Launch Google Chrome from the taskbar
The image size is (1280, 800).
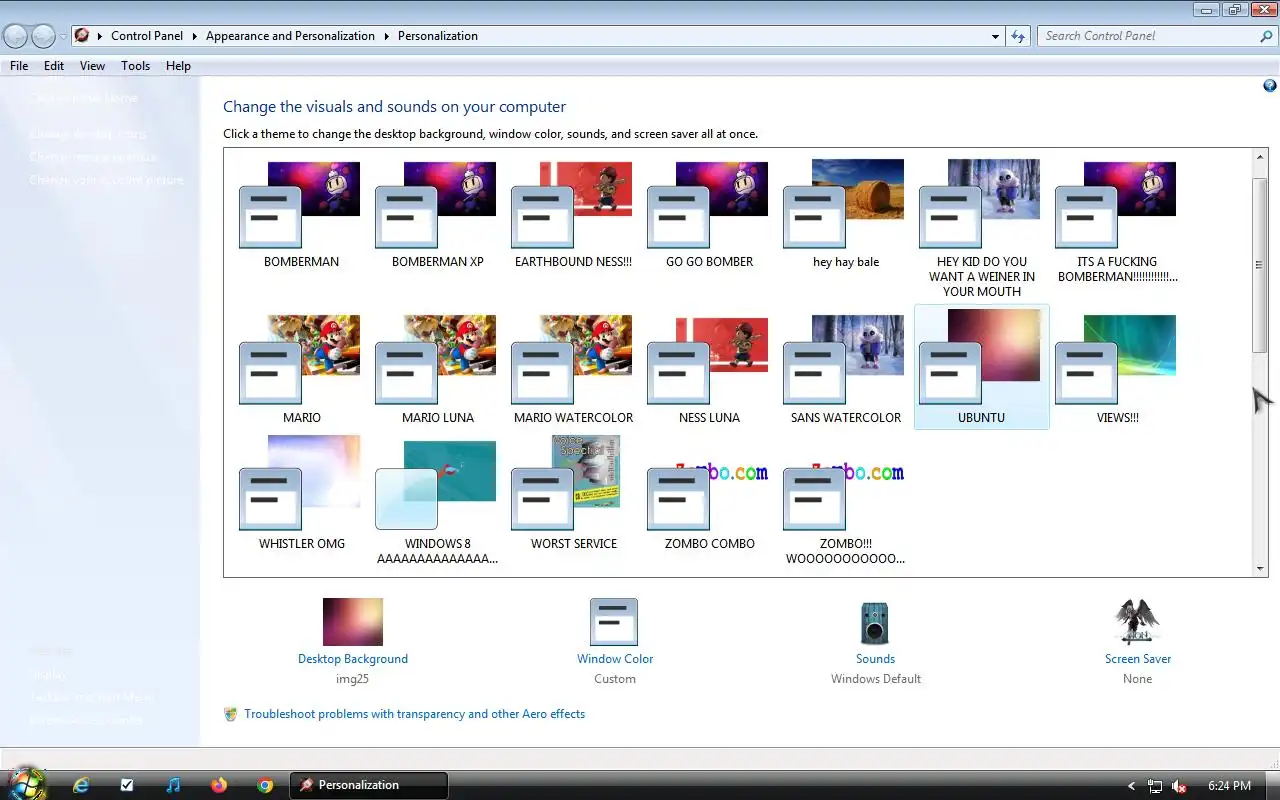point(265,785)
